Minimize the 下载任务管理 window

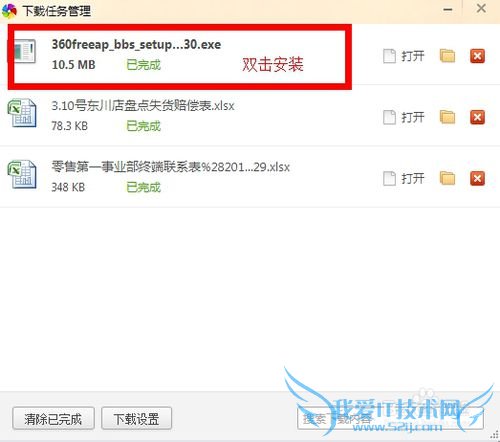point(448,9)
